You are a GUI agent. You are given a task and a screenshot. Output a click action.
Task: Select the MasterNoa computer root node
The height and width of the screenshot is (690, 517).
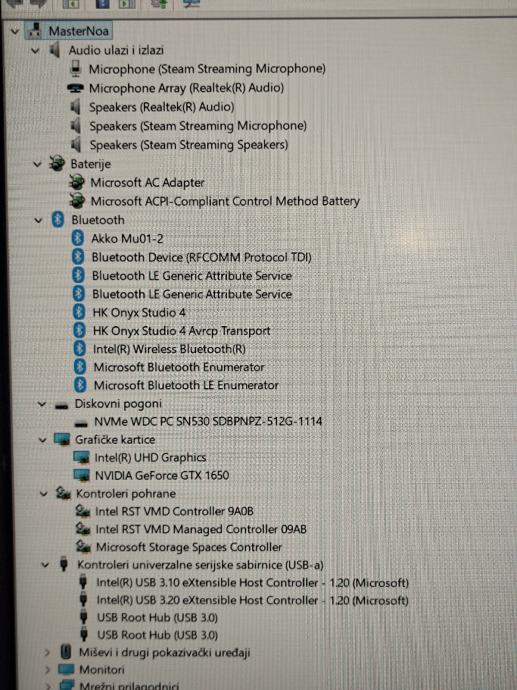pyautogui.click(x=78, y=31)
